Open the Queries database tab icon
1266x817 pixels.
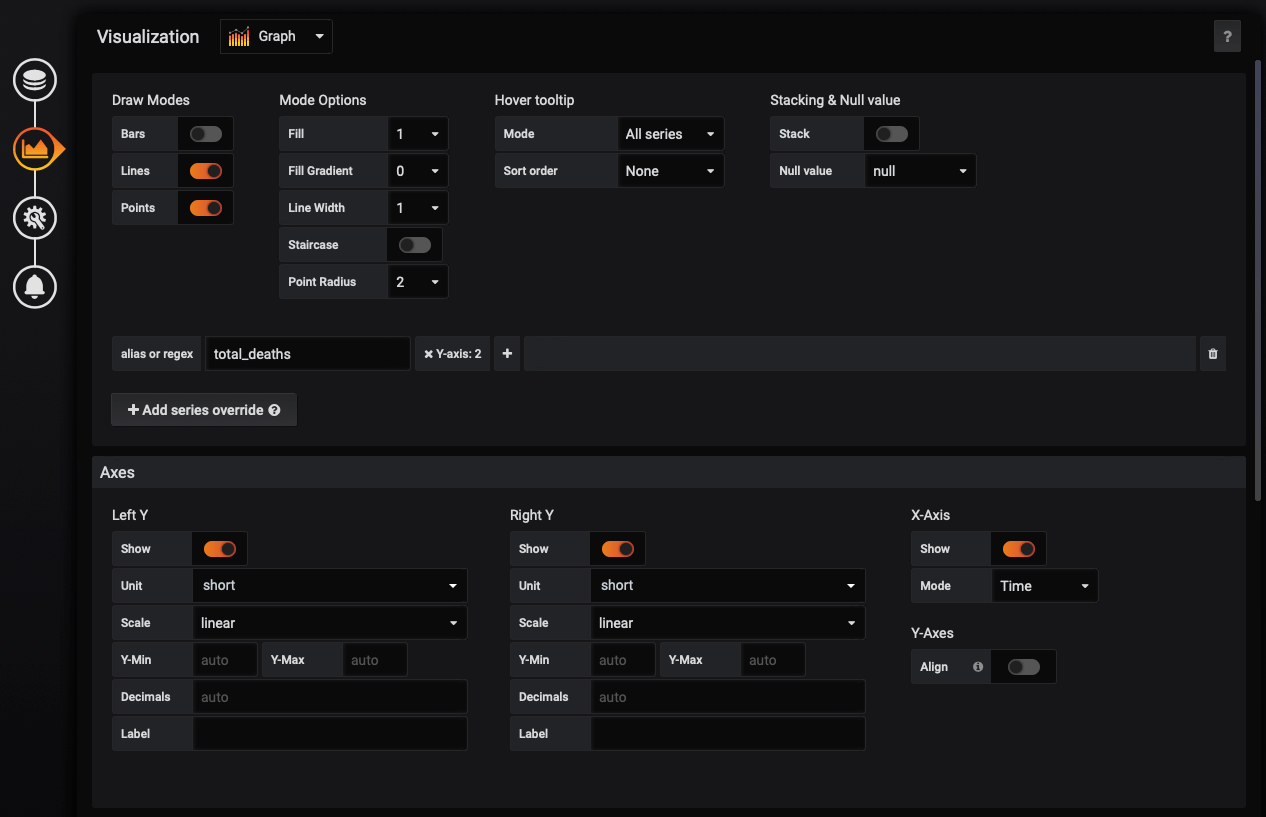35,80
